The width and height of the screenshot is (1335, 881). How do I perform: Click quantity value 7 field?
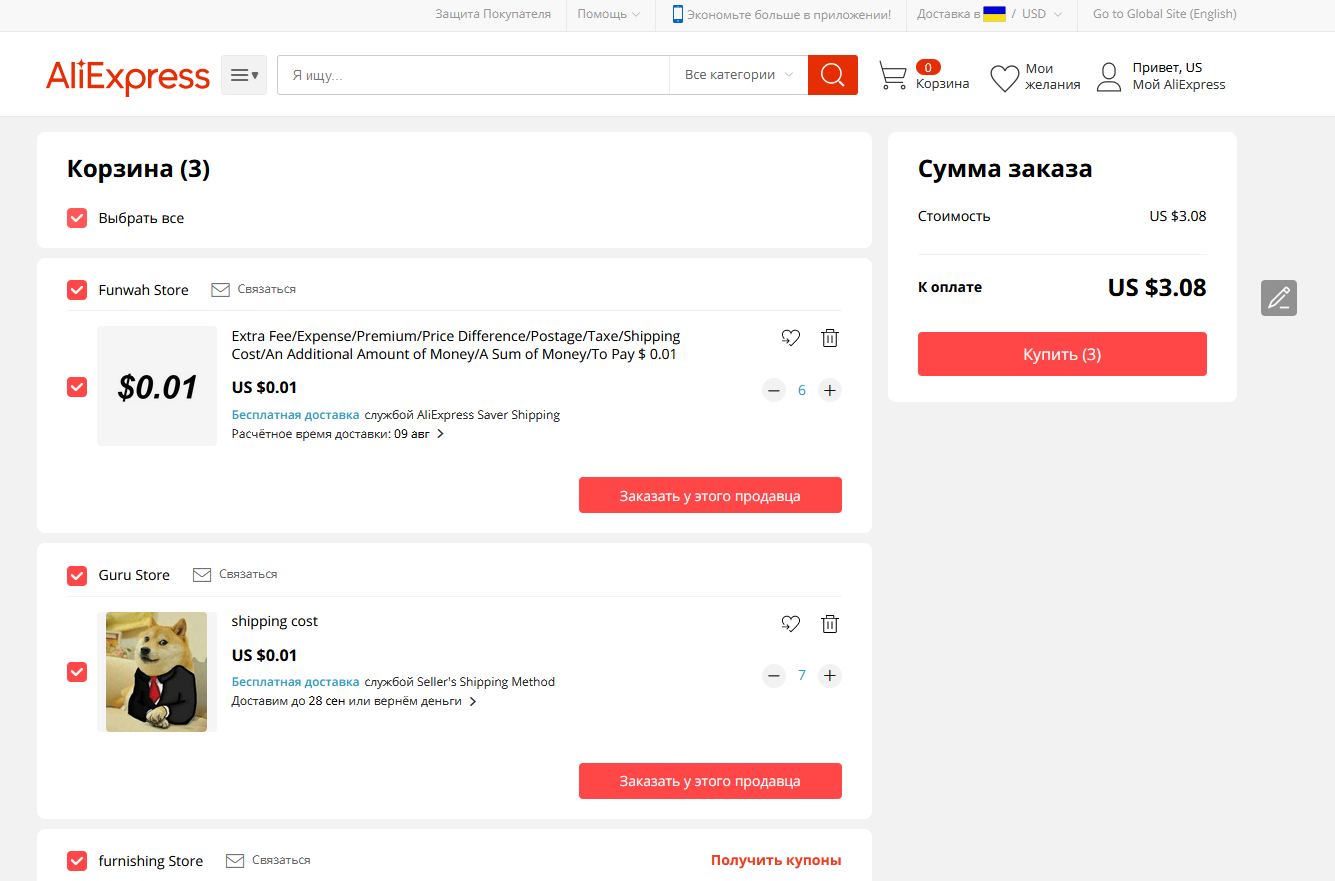click(x=802, y=676)
